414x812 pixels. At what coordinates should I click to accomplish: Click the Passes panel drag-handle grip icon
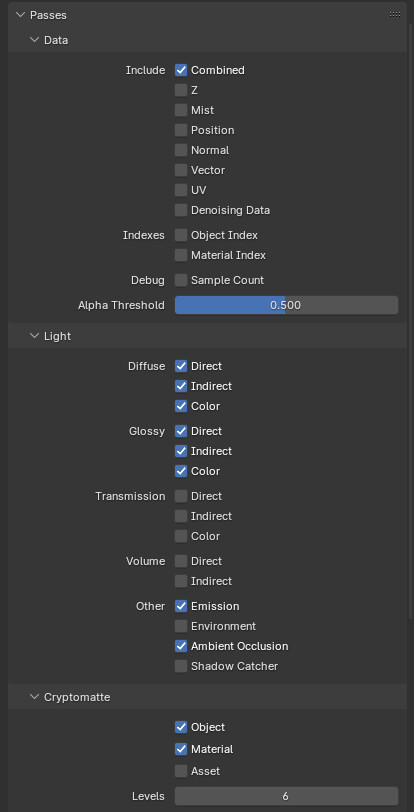pos(394,15)
